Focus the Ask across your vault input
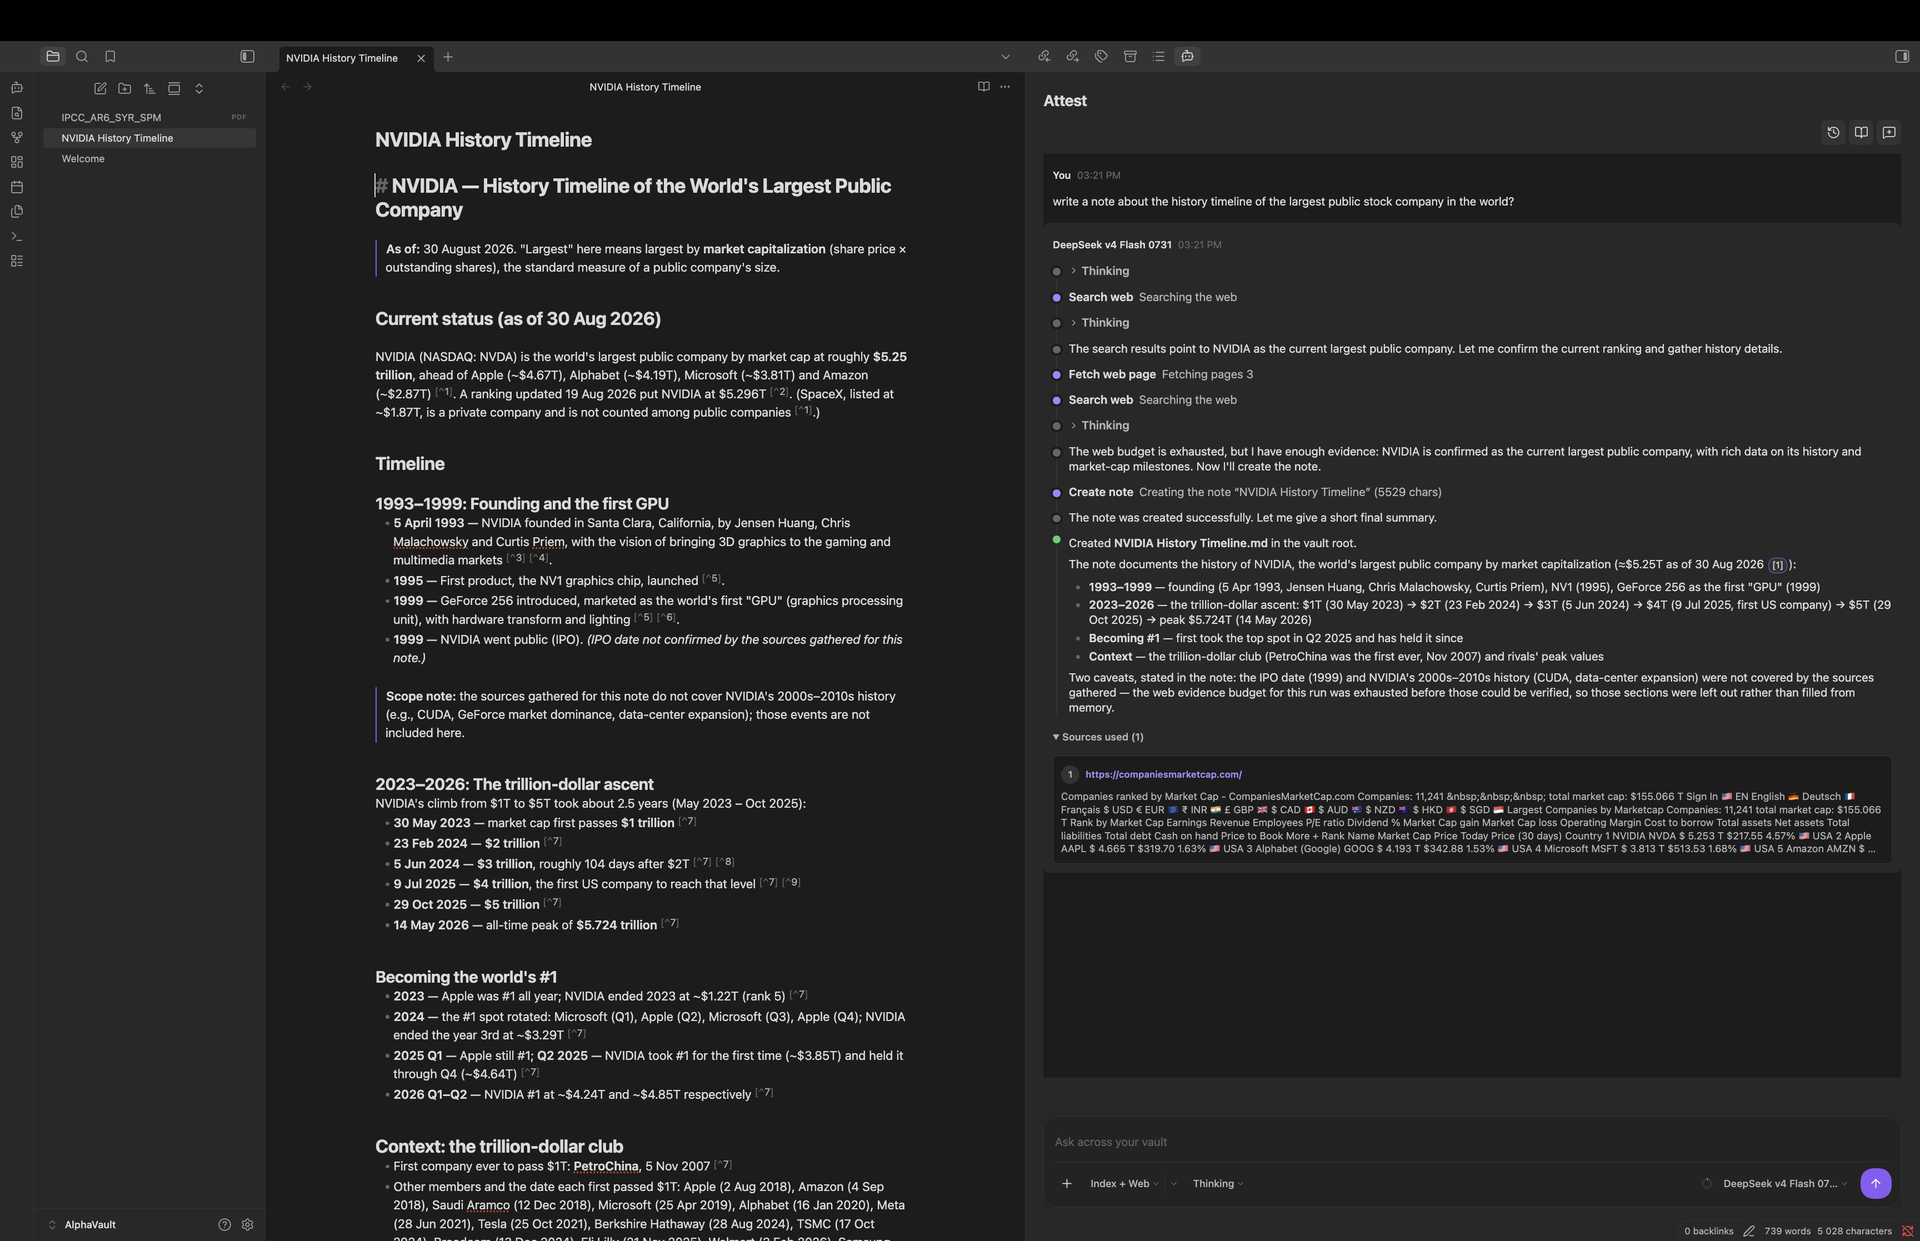Screen dimensions: 1920x1241 (x=1470, y=1142)
